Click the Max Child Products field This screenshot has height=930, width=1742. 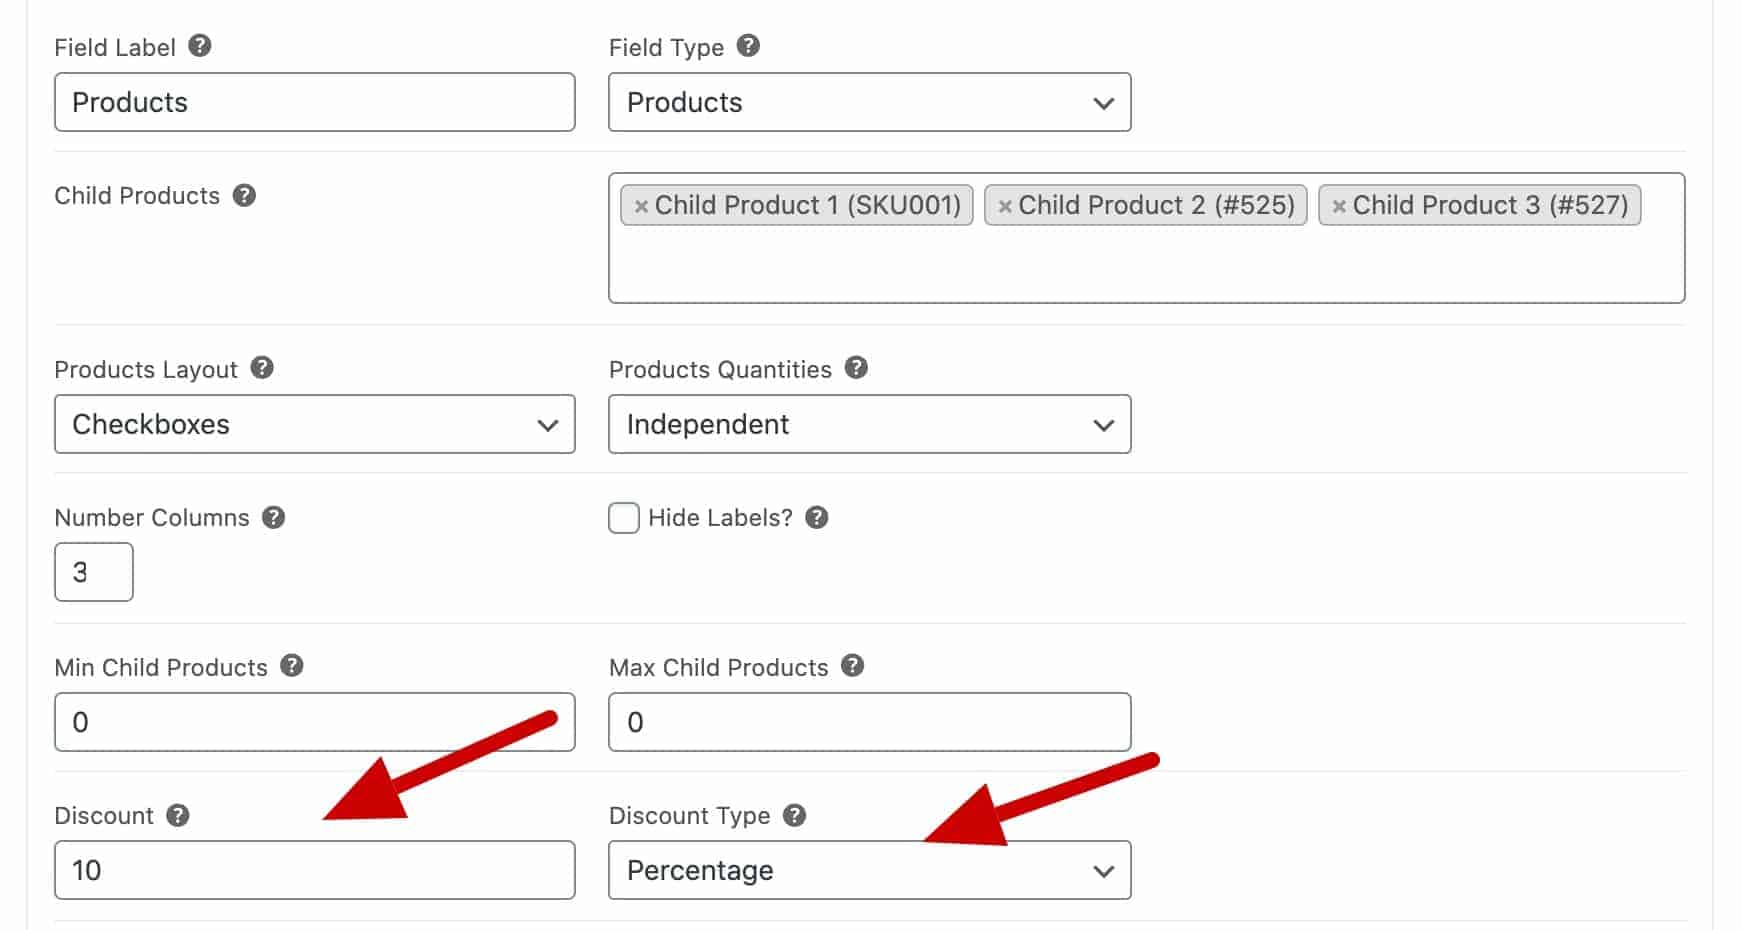tap(870, 722)
